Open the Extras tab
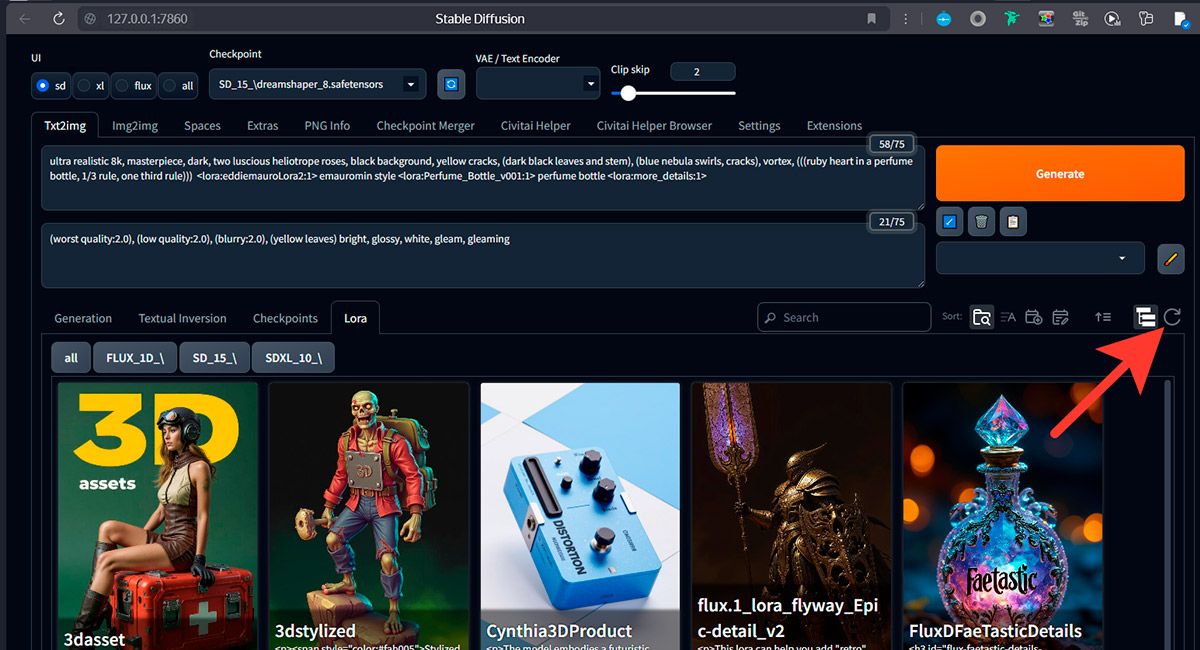This screenshot has width=1200, height=650. tap(263, 126)
